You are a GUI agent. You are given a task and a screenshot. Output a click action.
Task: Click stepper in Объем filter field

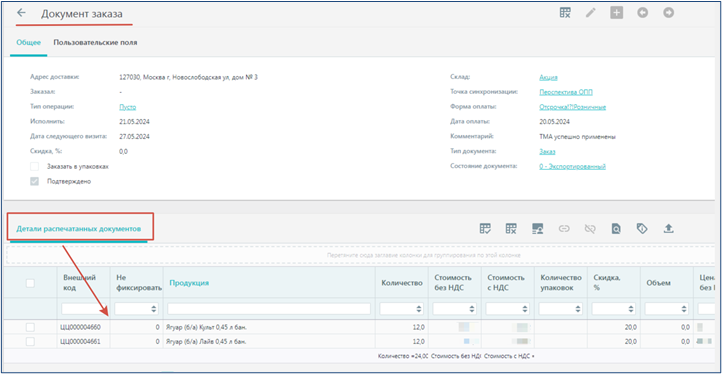point(684,309)
